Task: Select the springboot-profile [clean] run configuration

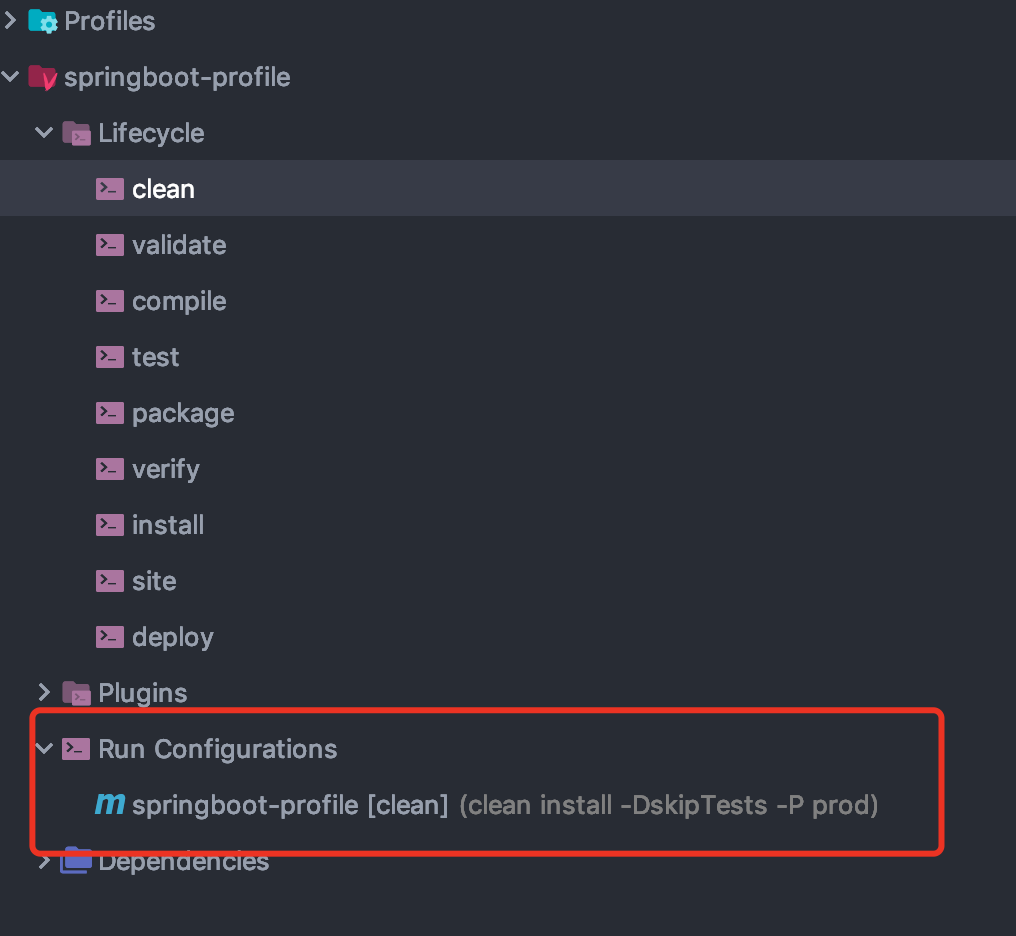Action: click(290, 805)
